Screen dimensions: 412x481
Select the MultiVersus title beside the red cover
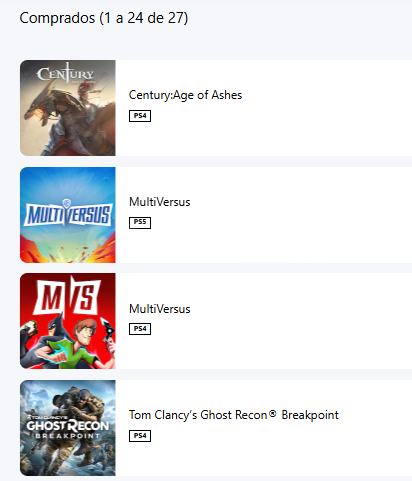click(160, 309)
